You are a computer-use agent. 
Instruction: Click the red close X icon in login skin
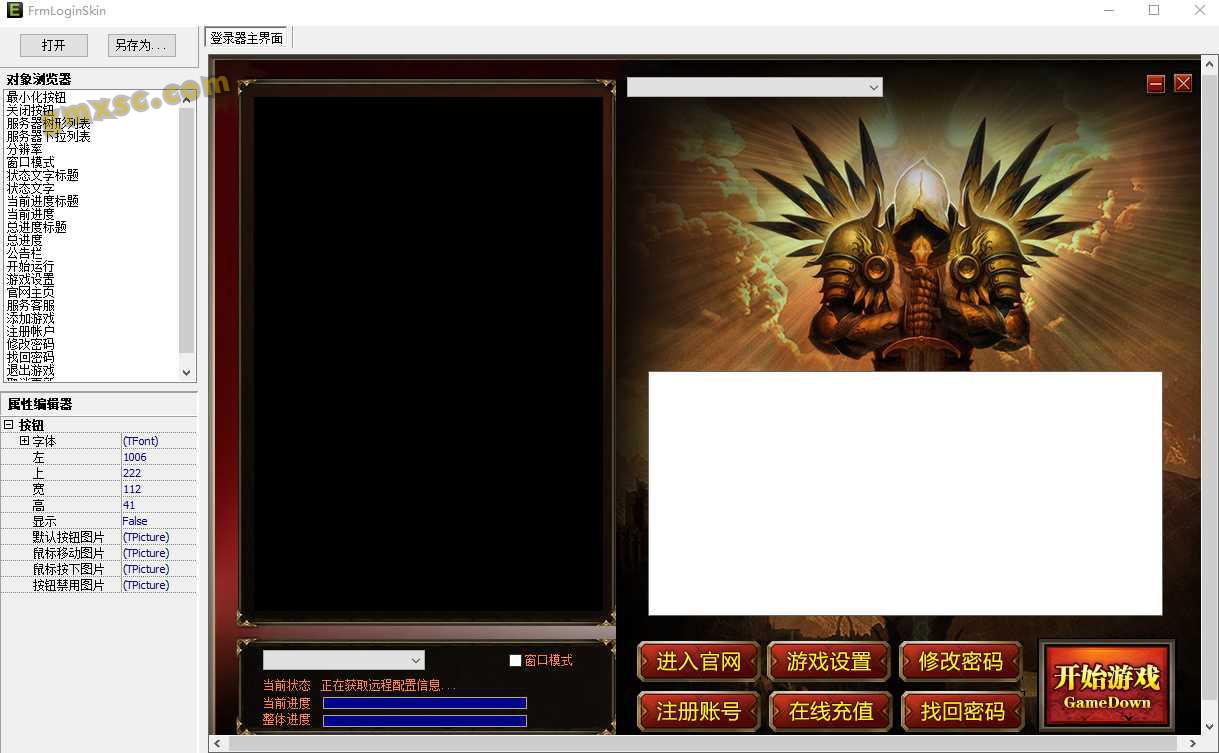coord(1183,84)
